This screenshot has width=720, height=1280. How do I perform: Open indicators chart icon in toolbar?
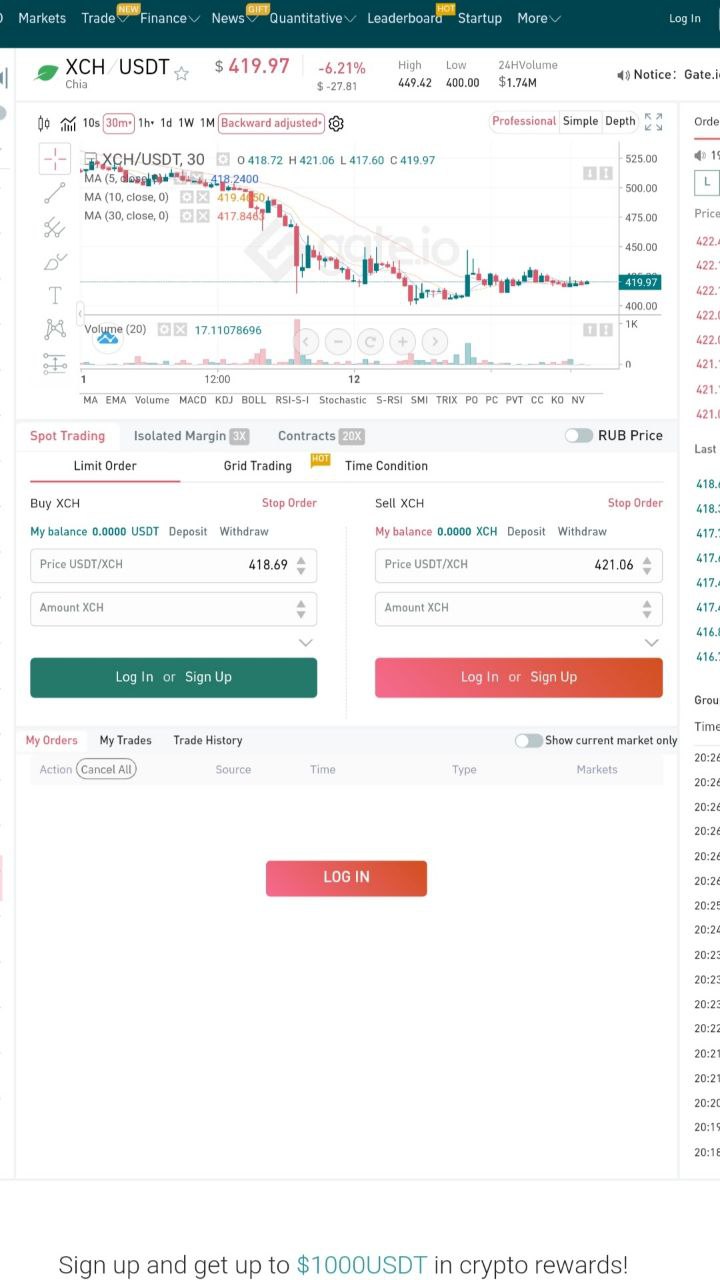pyautogui.click(x=68, y=124)
